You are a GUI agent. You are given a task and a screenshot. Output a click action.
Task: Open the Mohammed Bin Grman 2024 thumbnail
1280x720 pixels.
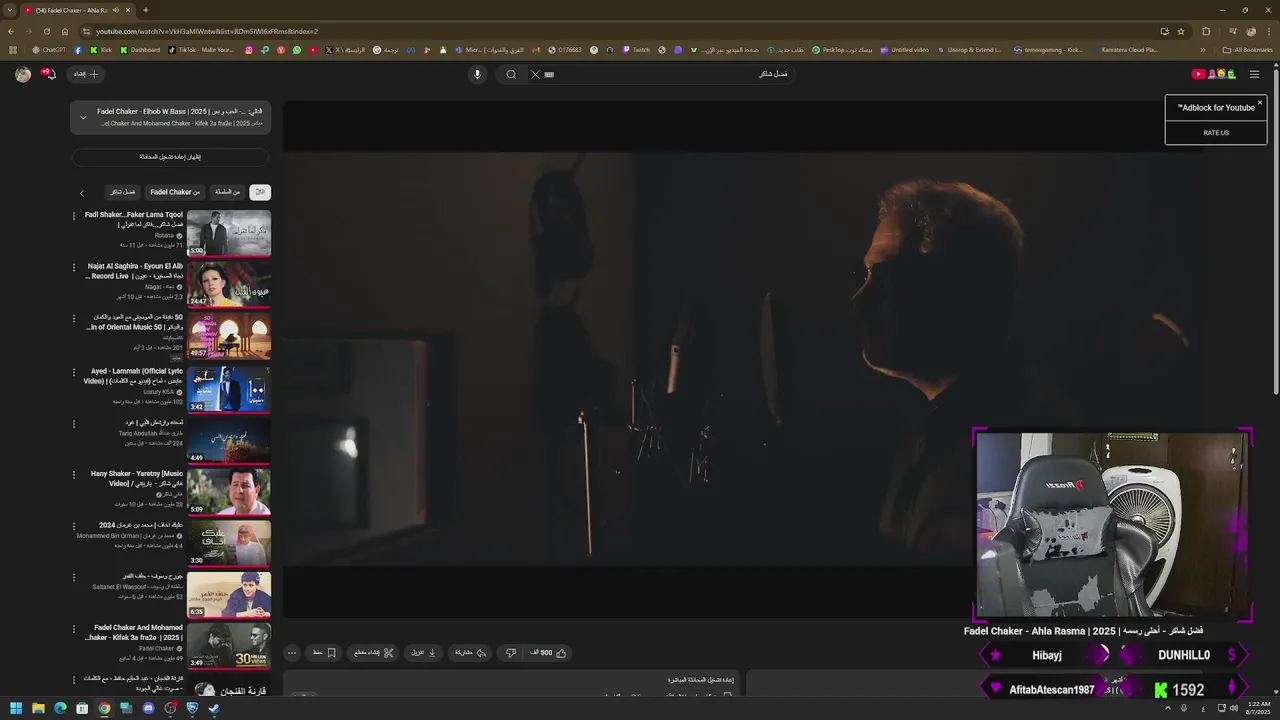point(229,543)
